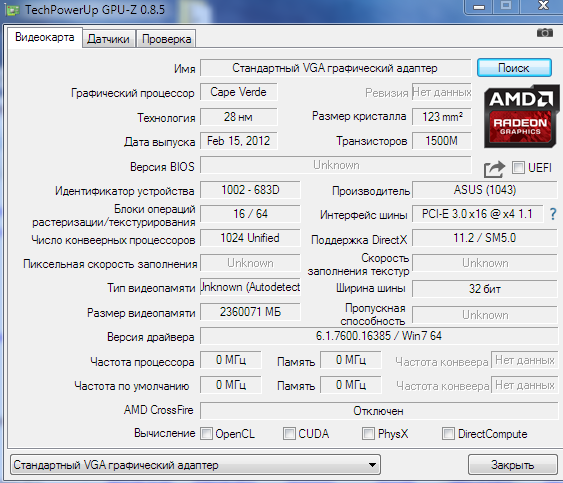Click the Скорость заполнения текстур Unknown value
Image resolution: width=563 pixels, height=483 pixels.
[485, 263]
